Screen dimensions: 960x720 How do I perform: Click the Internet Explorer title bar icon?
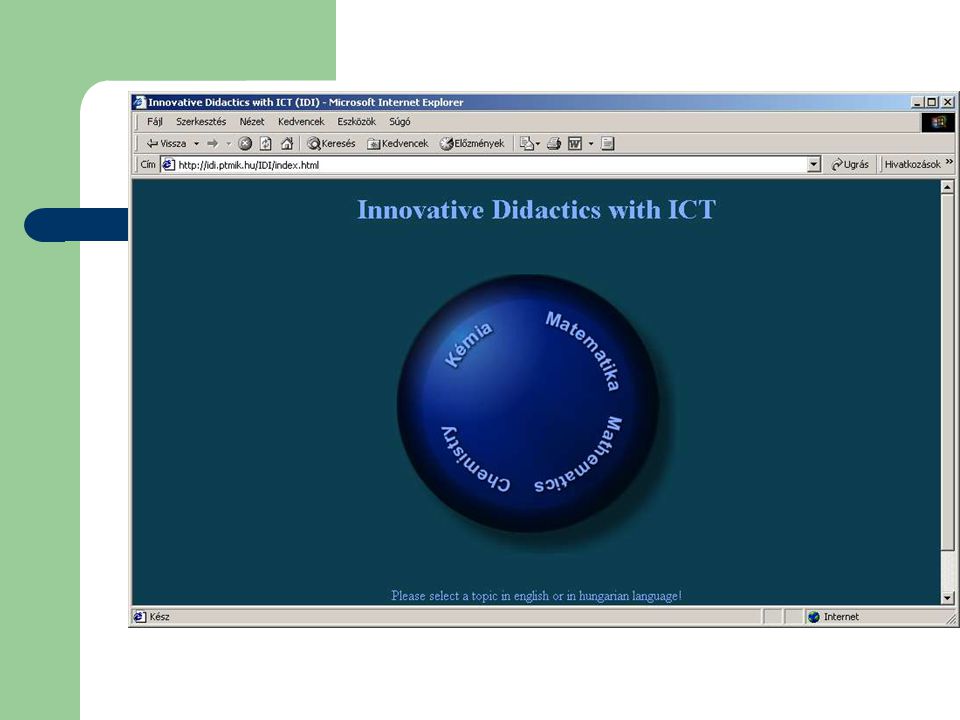coord(140,102)
